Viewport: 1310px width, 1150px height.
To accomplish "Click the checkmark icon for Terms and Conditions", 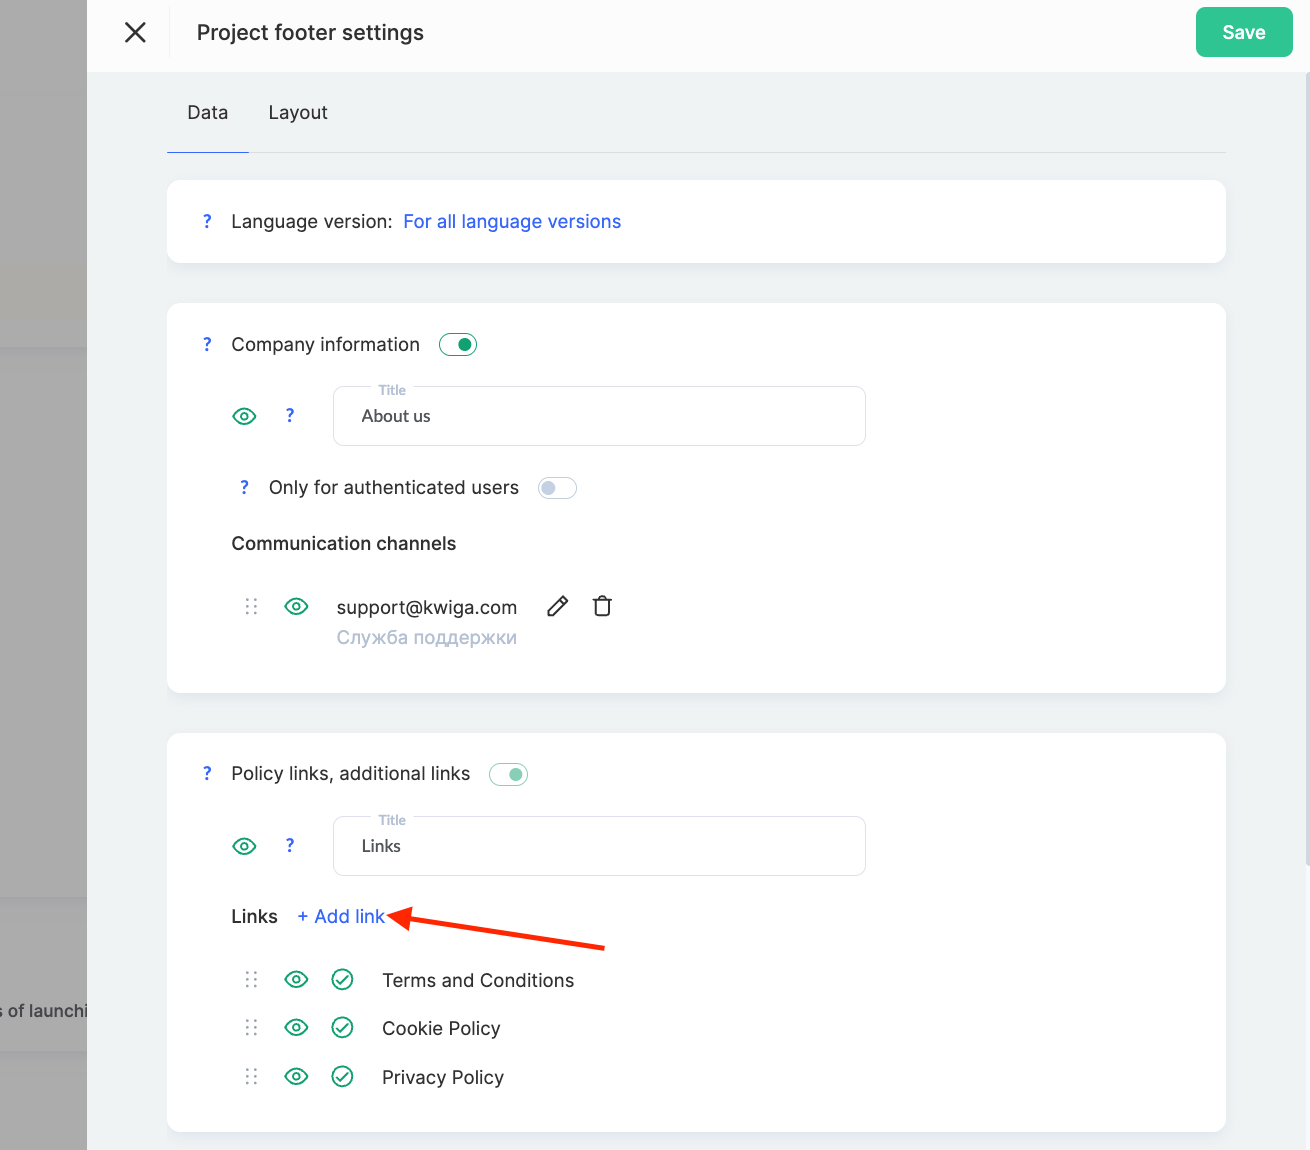I will (342, 979).
